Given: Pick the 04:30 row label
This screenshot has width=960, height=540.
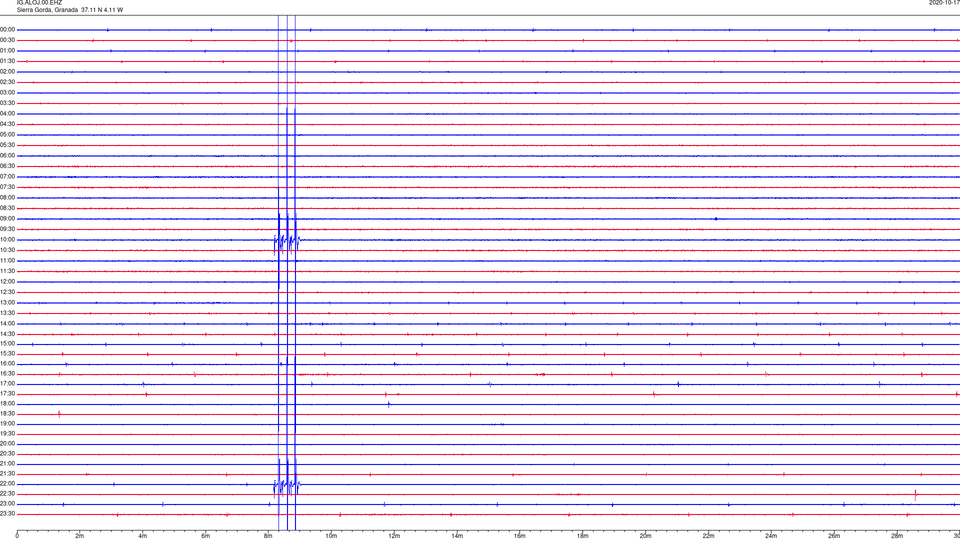Looking at the screenshot, I should pyautogui.click(x=7, y=124).
